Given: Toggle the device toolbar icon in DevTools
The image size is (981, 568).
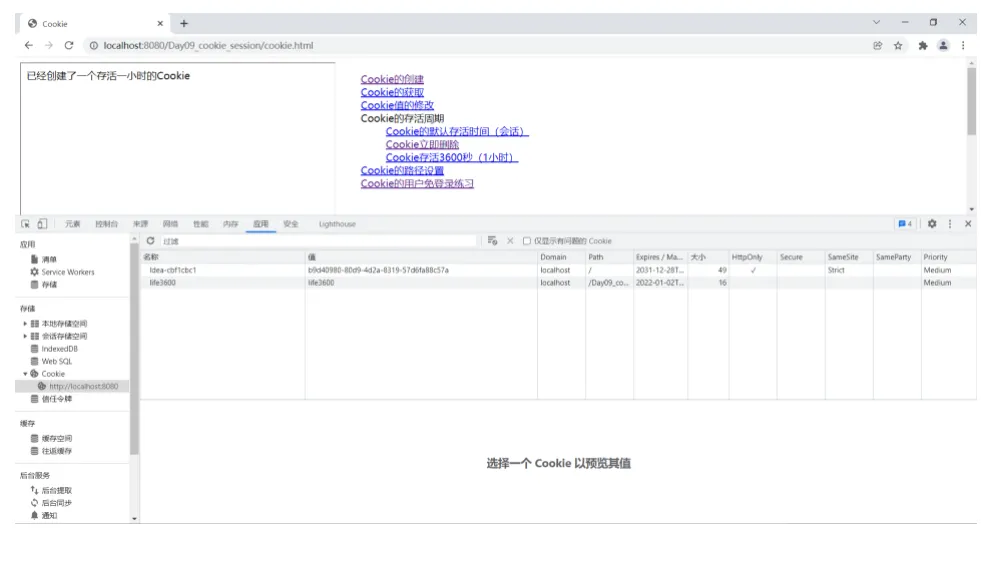Looking at the screenshot, I should [42, 224].
